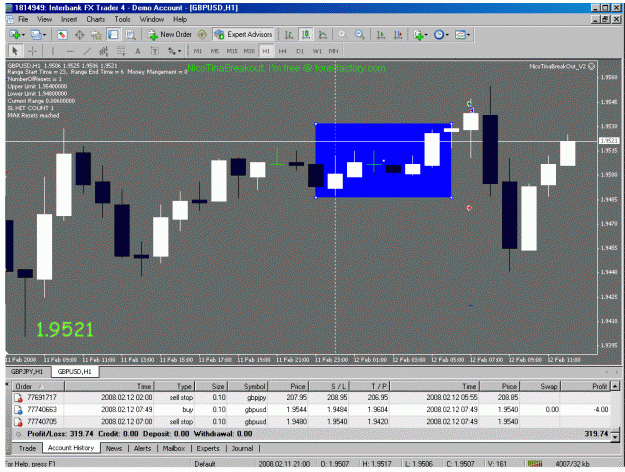Screen dimensions: 625x472
Task: Select the Fibonacci Retracement tool
Action: (x=121, y=51)
